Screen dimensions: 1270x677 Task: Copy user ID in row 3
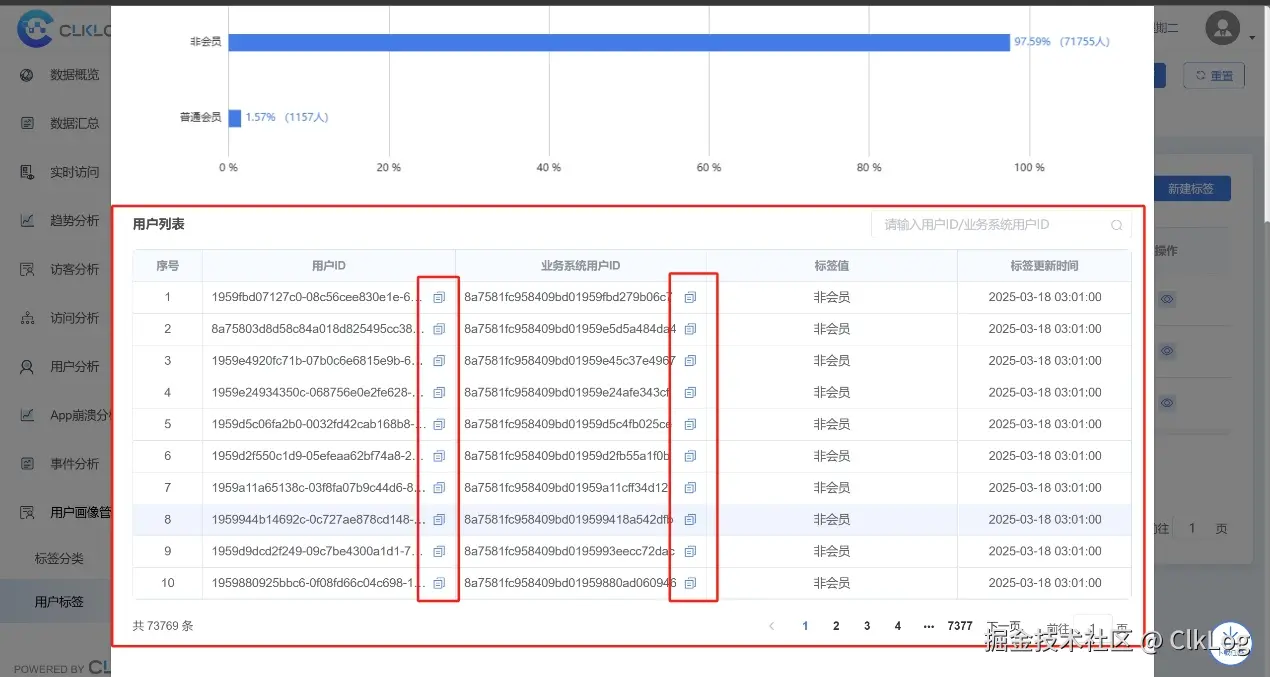tap(439, 361)
